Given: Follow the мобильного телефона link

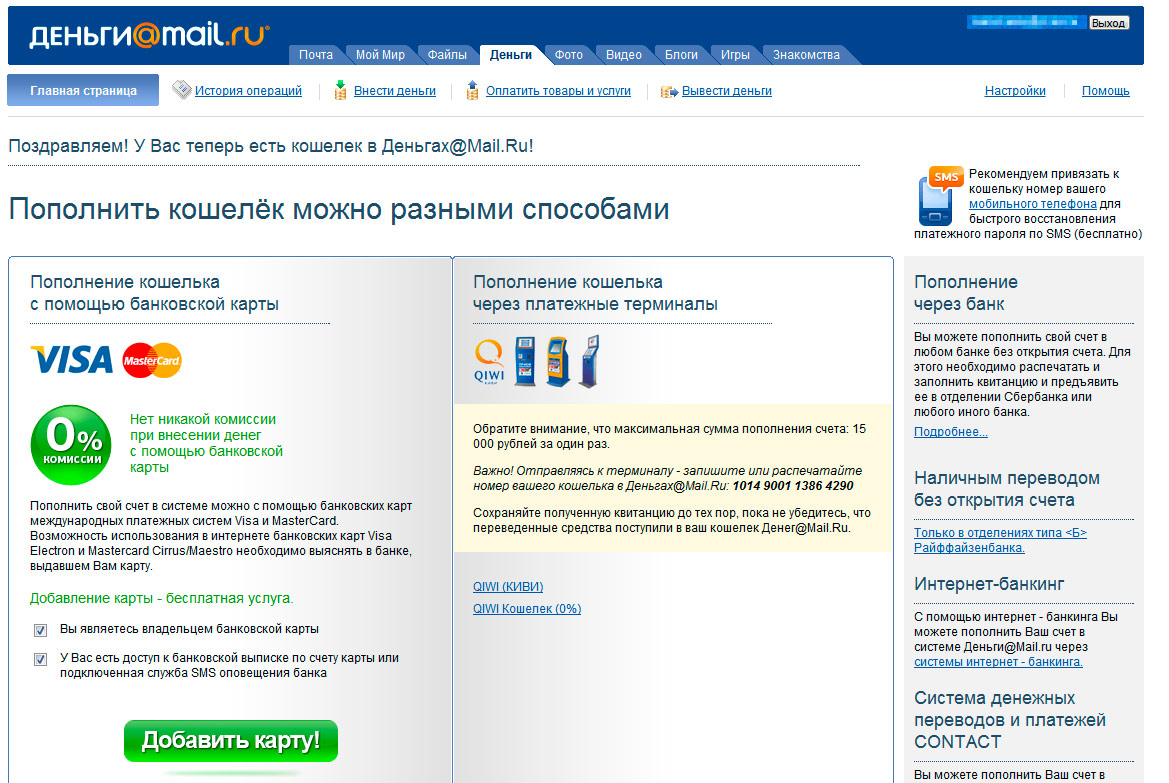Looking at the screenshot, I should 1033,204.
